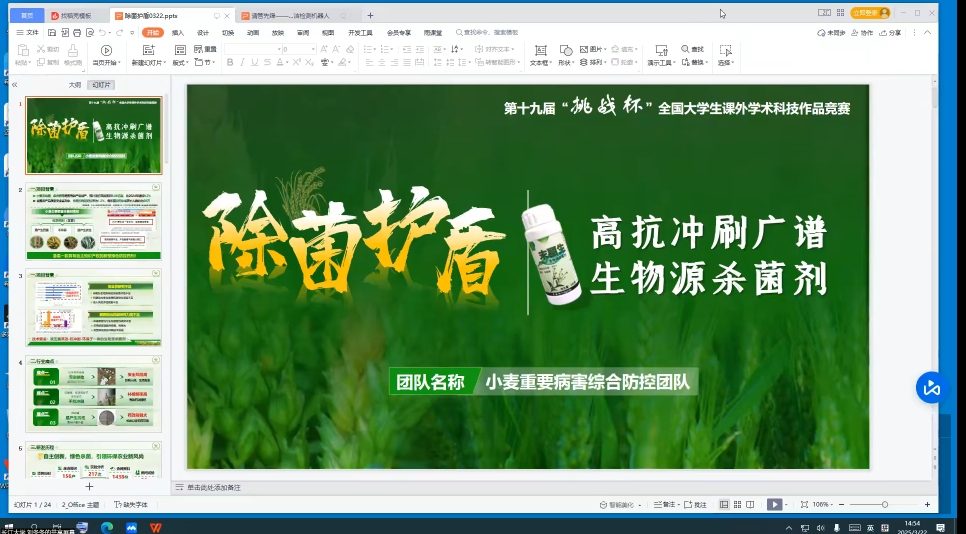This screenshot has width=966, height=534.
Task: Click the slide sorter view icon in status bar
Action: click(x=738, y=505)
